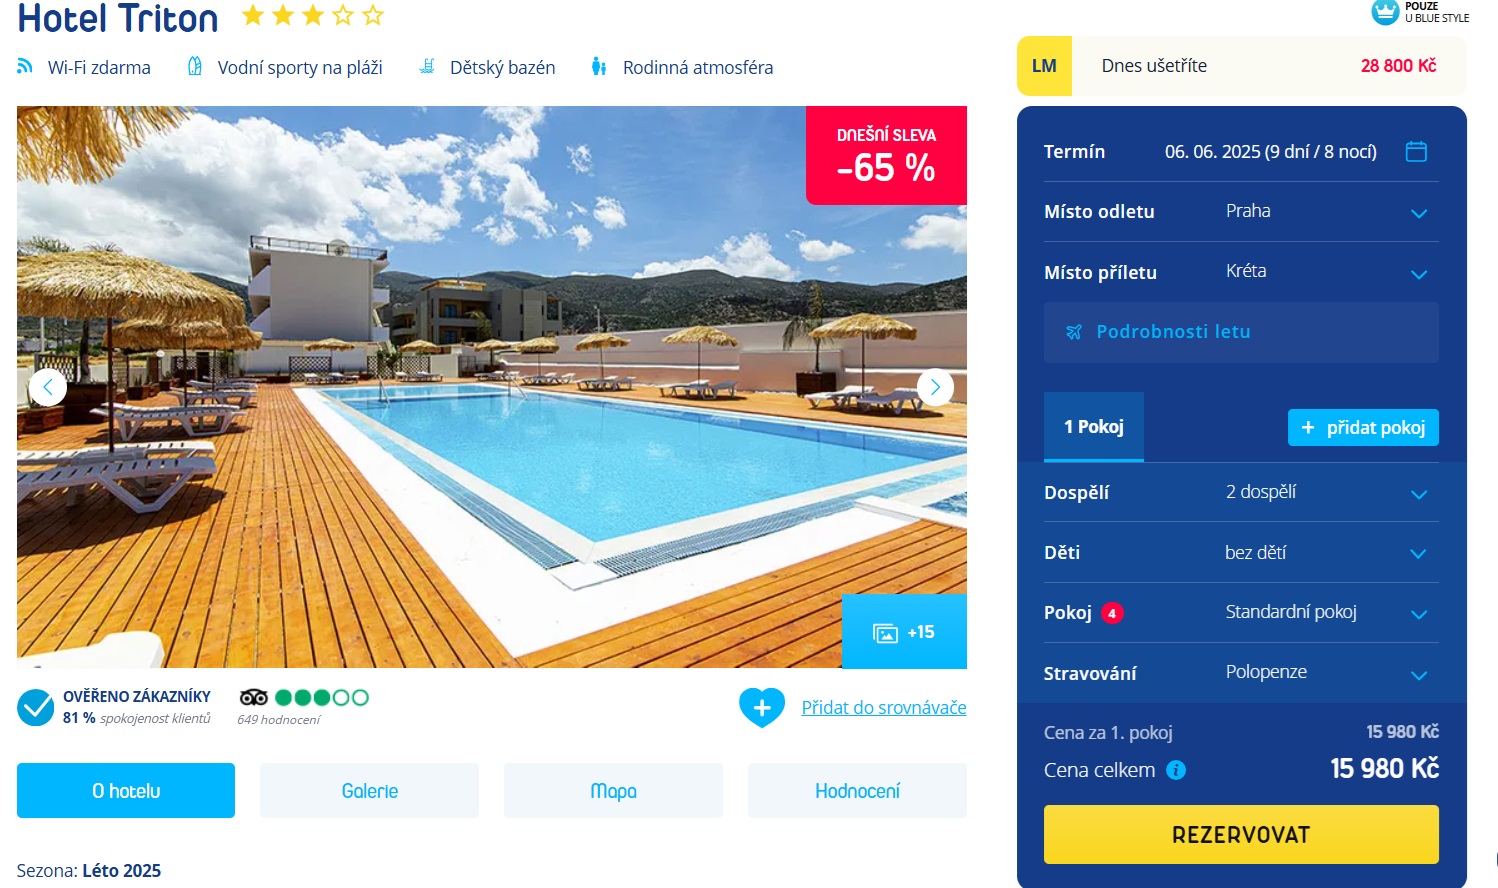1498x888 pixels.
Task: Follow the Přidat do srovnávače link
Action: tap(884, 708)
